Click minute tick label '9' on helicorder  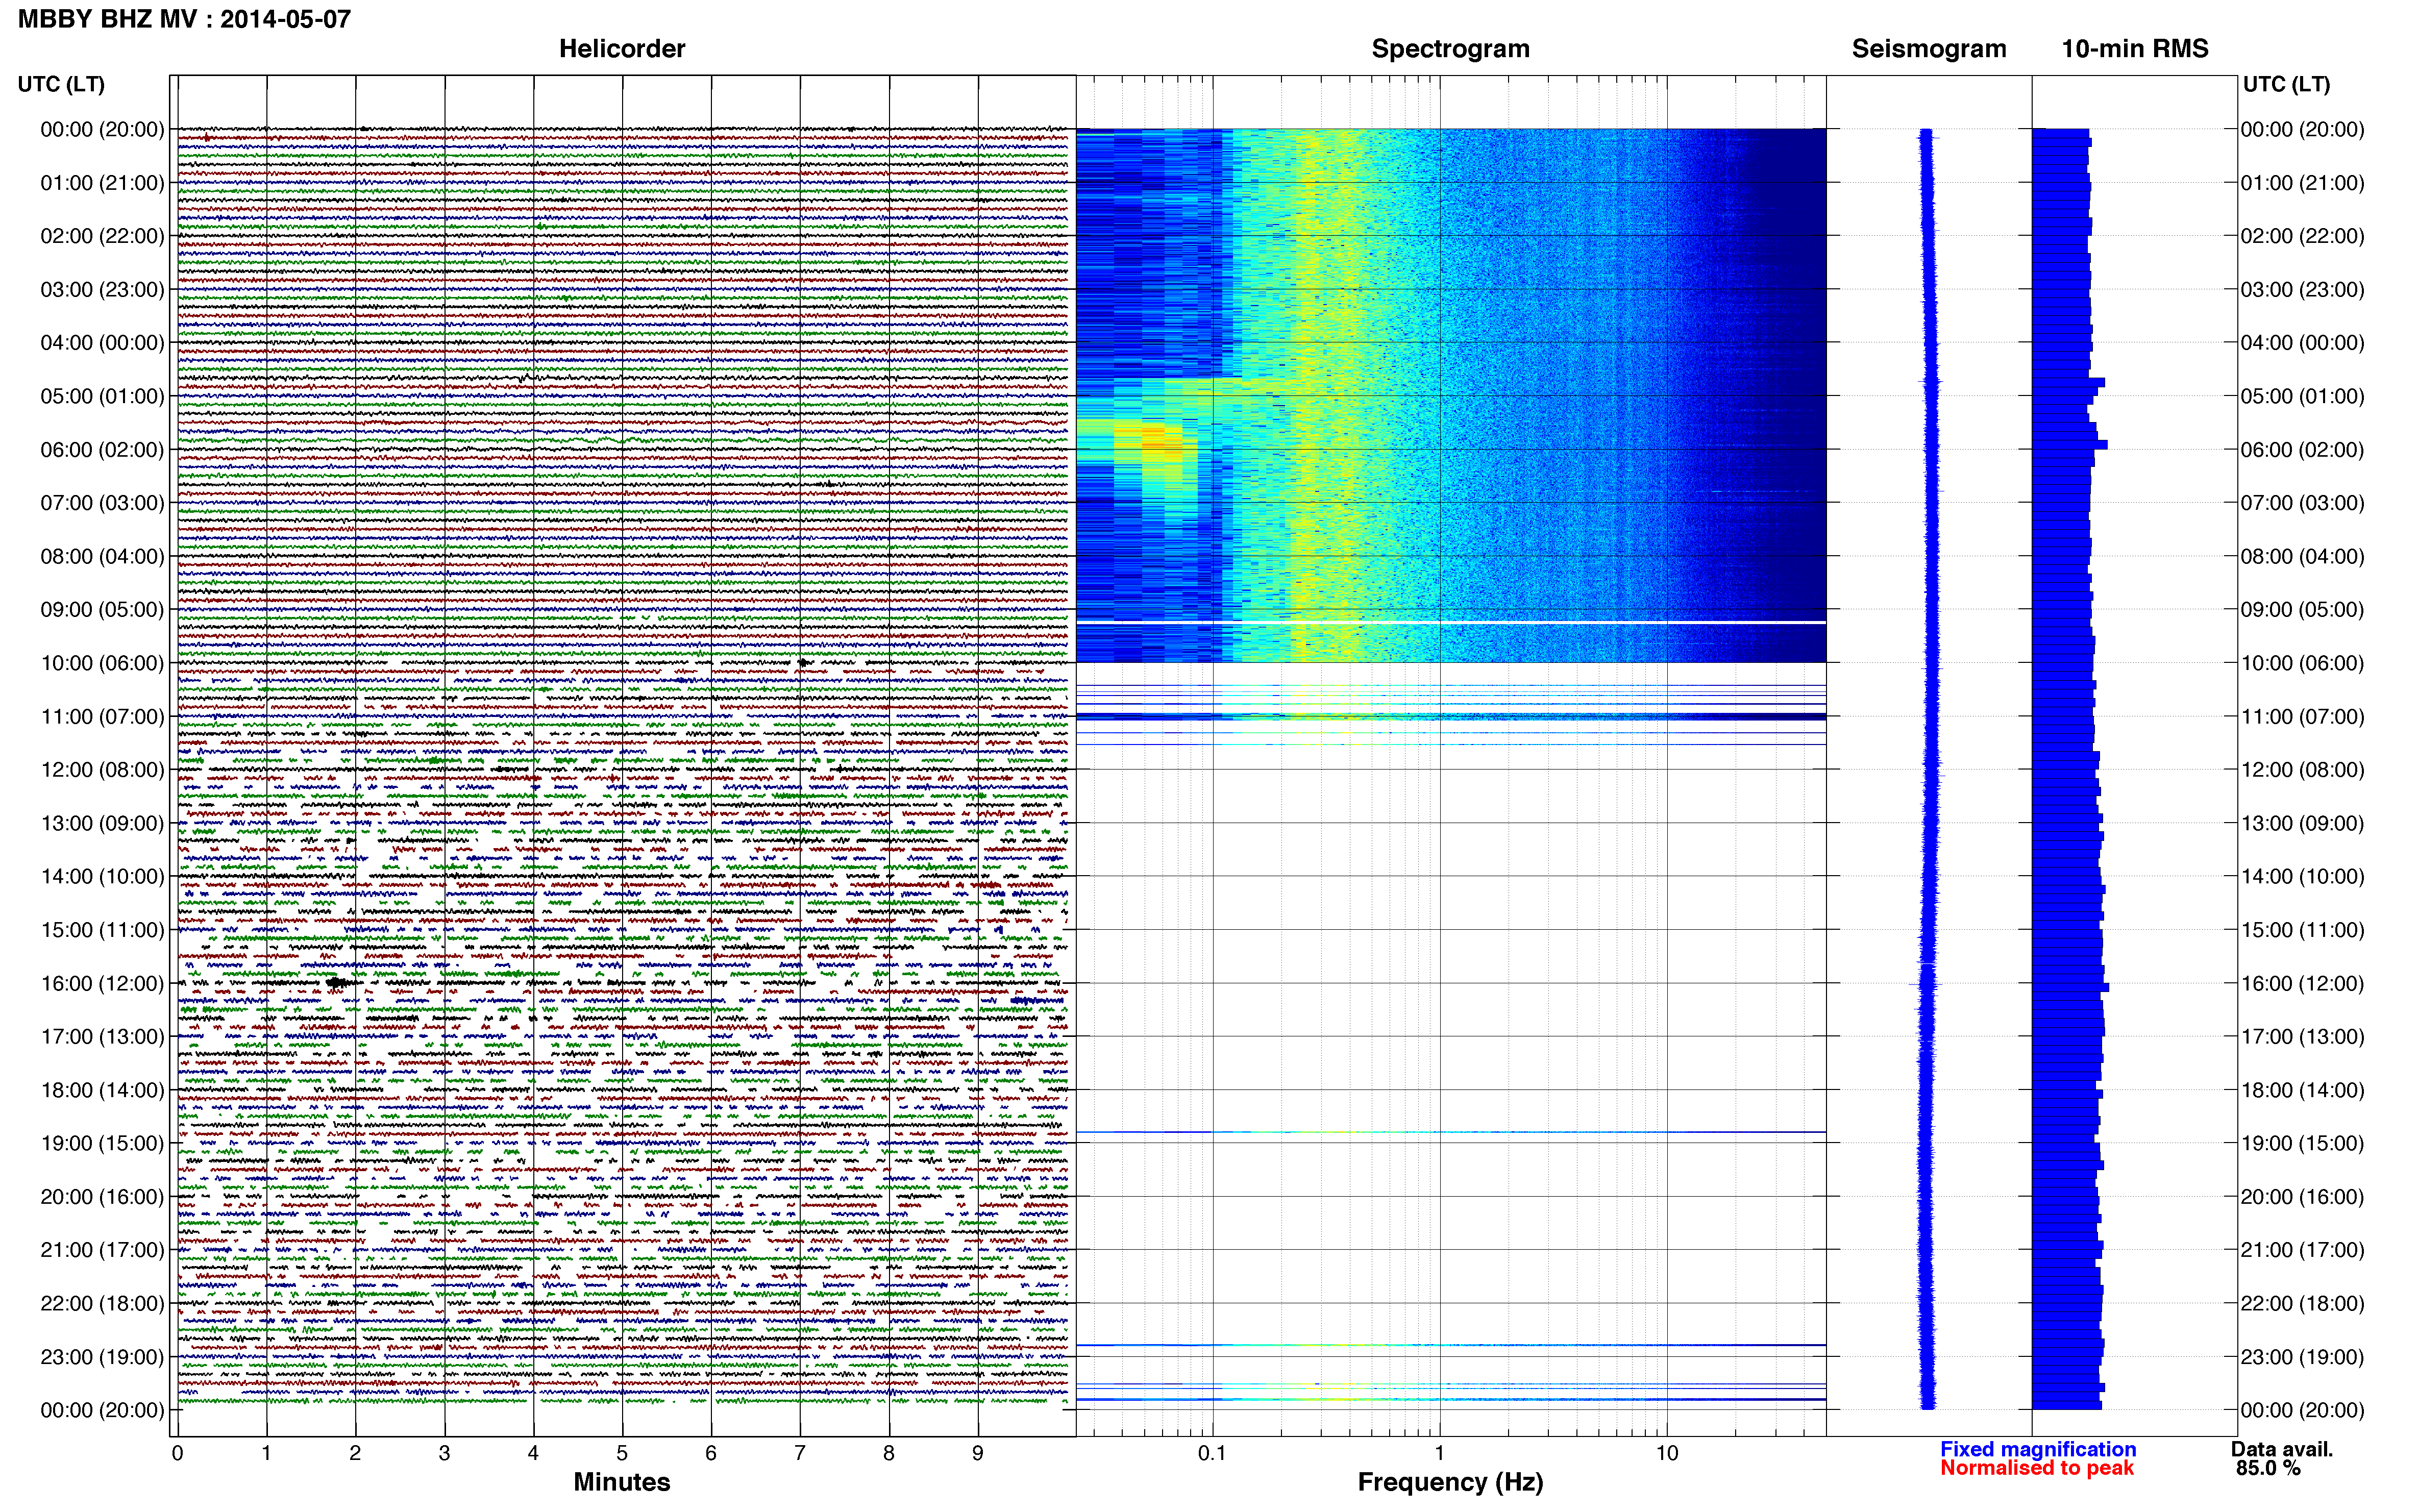978,1453
